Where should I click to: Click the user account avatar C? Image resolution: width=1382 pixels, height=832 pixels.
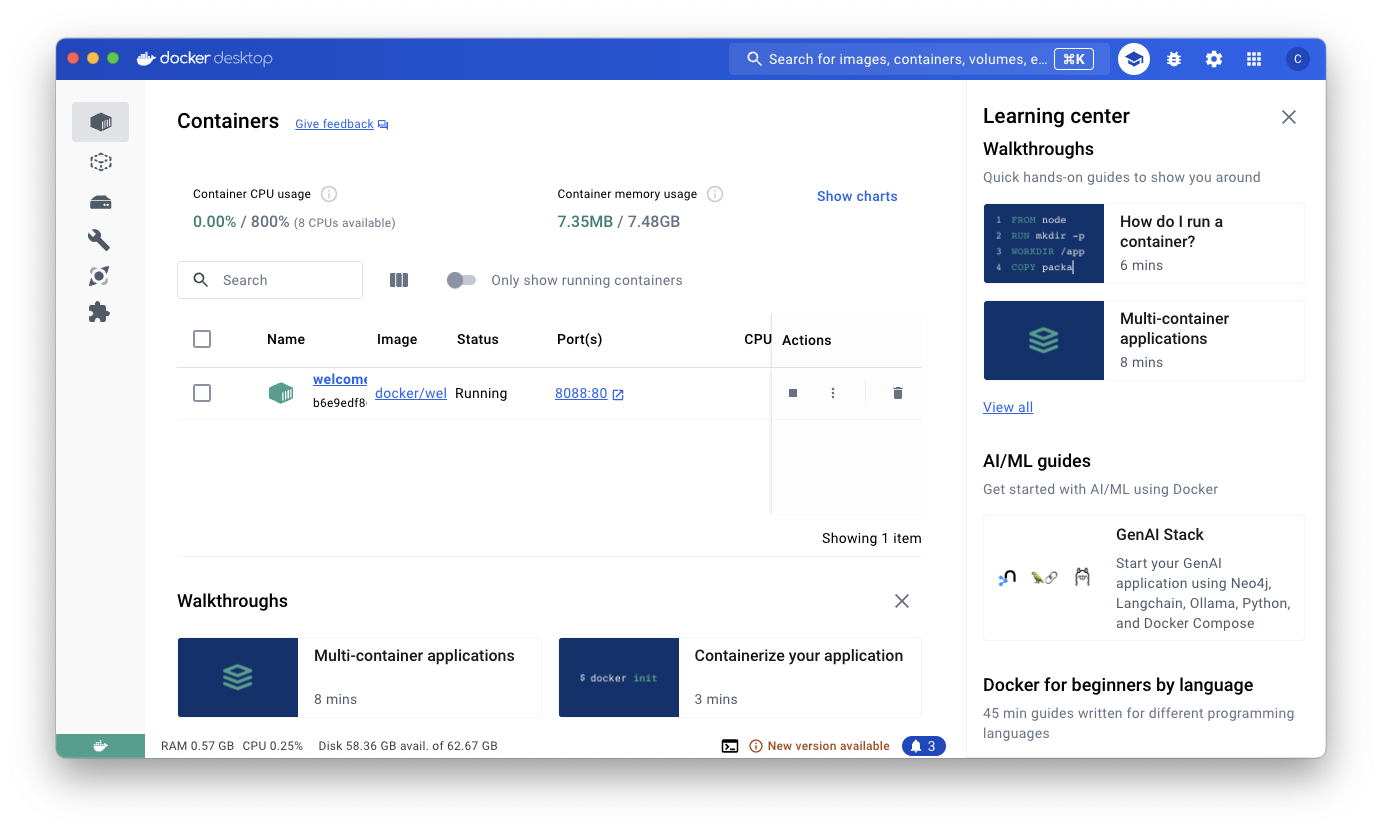click(1298, 59)
